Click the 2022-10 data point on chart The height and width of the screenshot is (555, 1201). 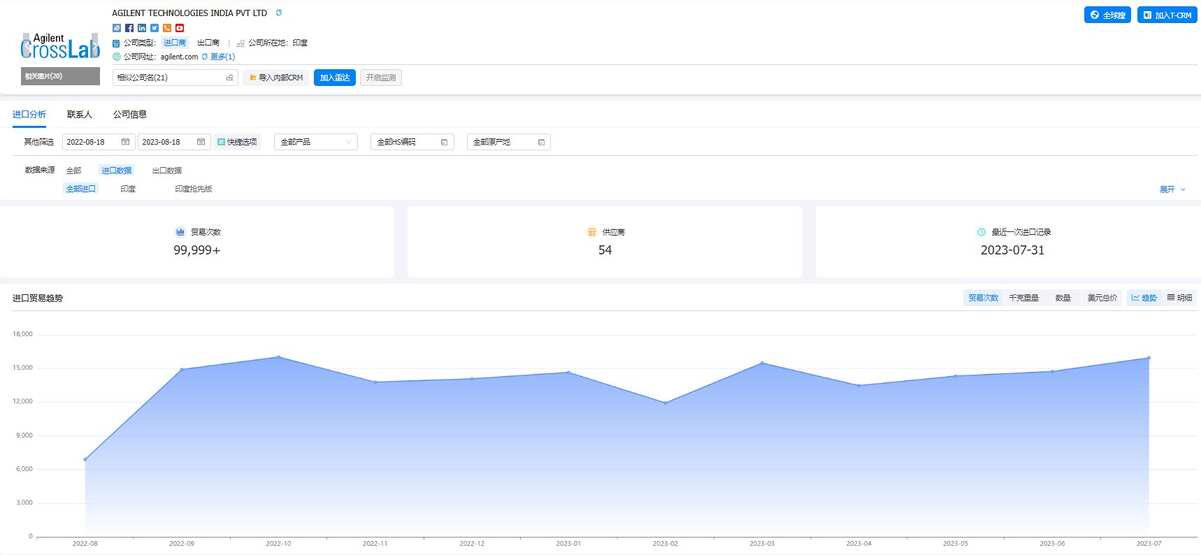click(278, 357)
